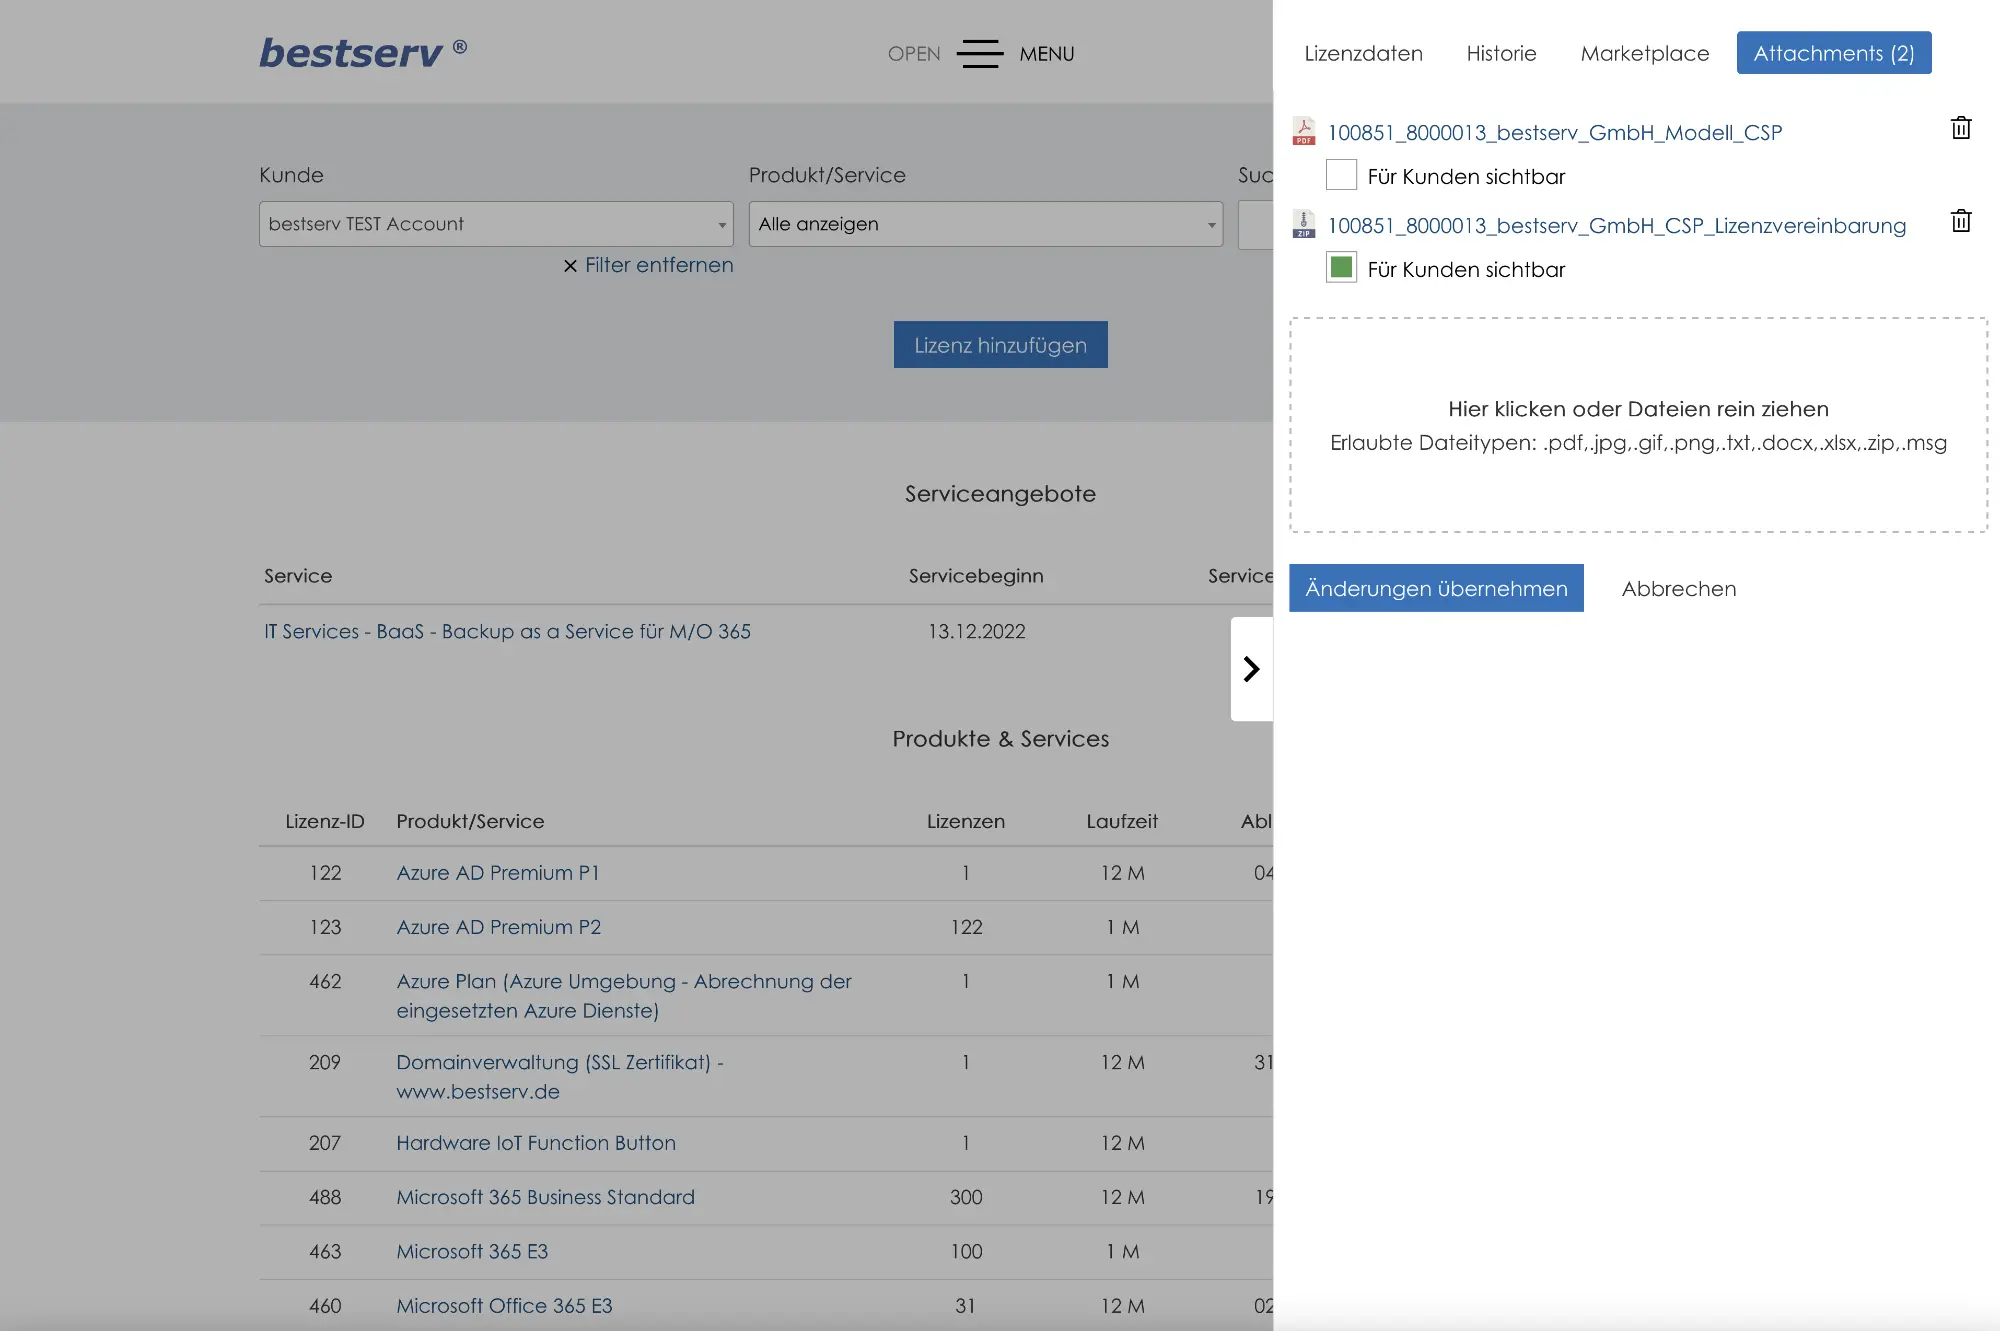This screenshot has width=2000, height=1331.
Task: Click Lizenz-ID 488 cell
Action: tap(325, 1197)
